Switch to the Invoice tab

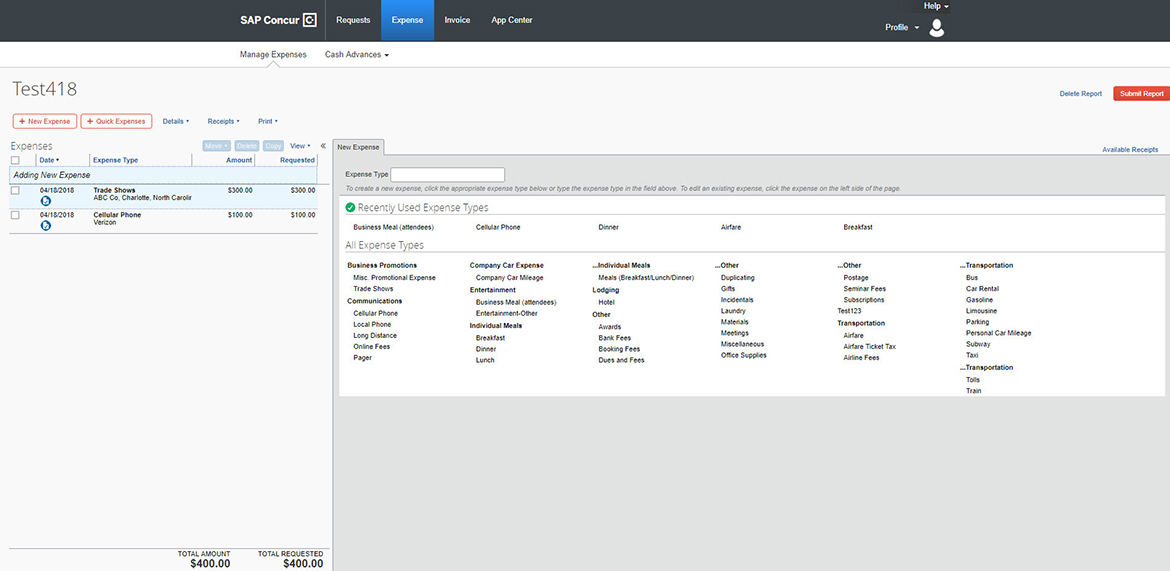pyautogui.click(x=457, y=20)
